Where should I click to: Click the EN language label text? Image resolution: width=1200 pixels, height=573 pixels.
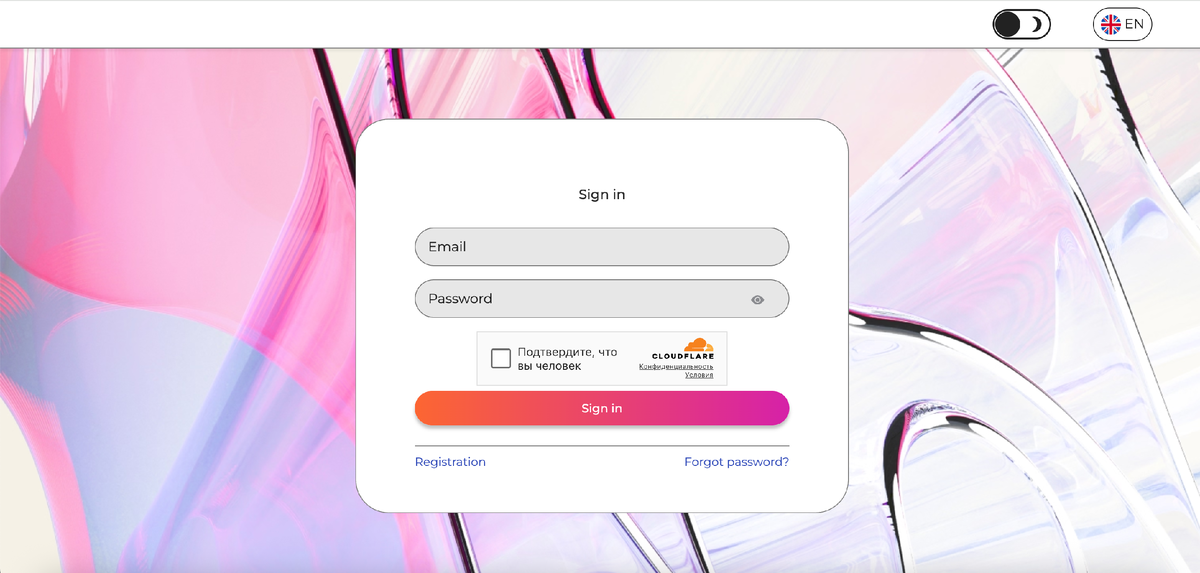(x=1134, y=24)
